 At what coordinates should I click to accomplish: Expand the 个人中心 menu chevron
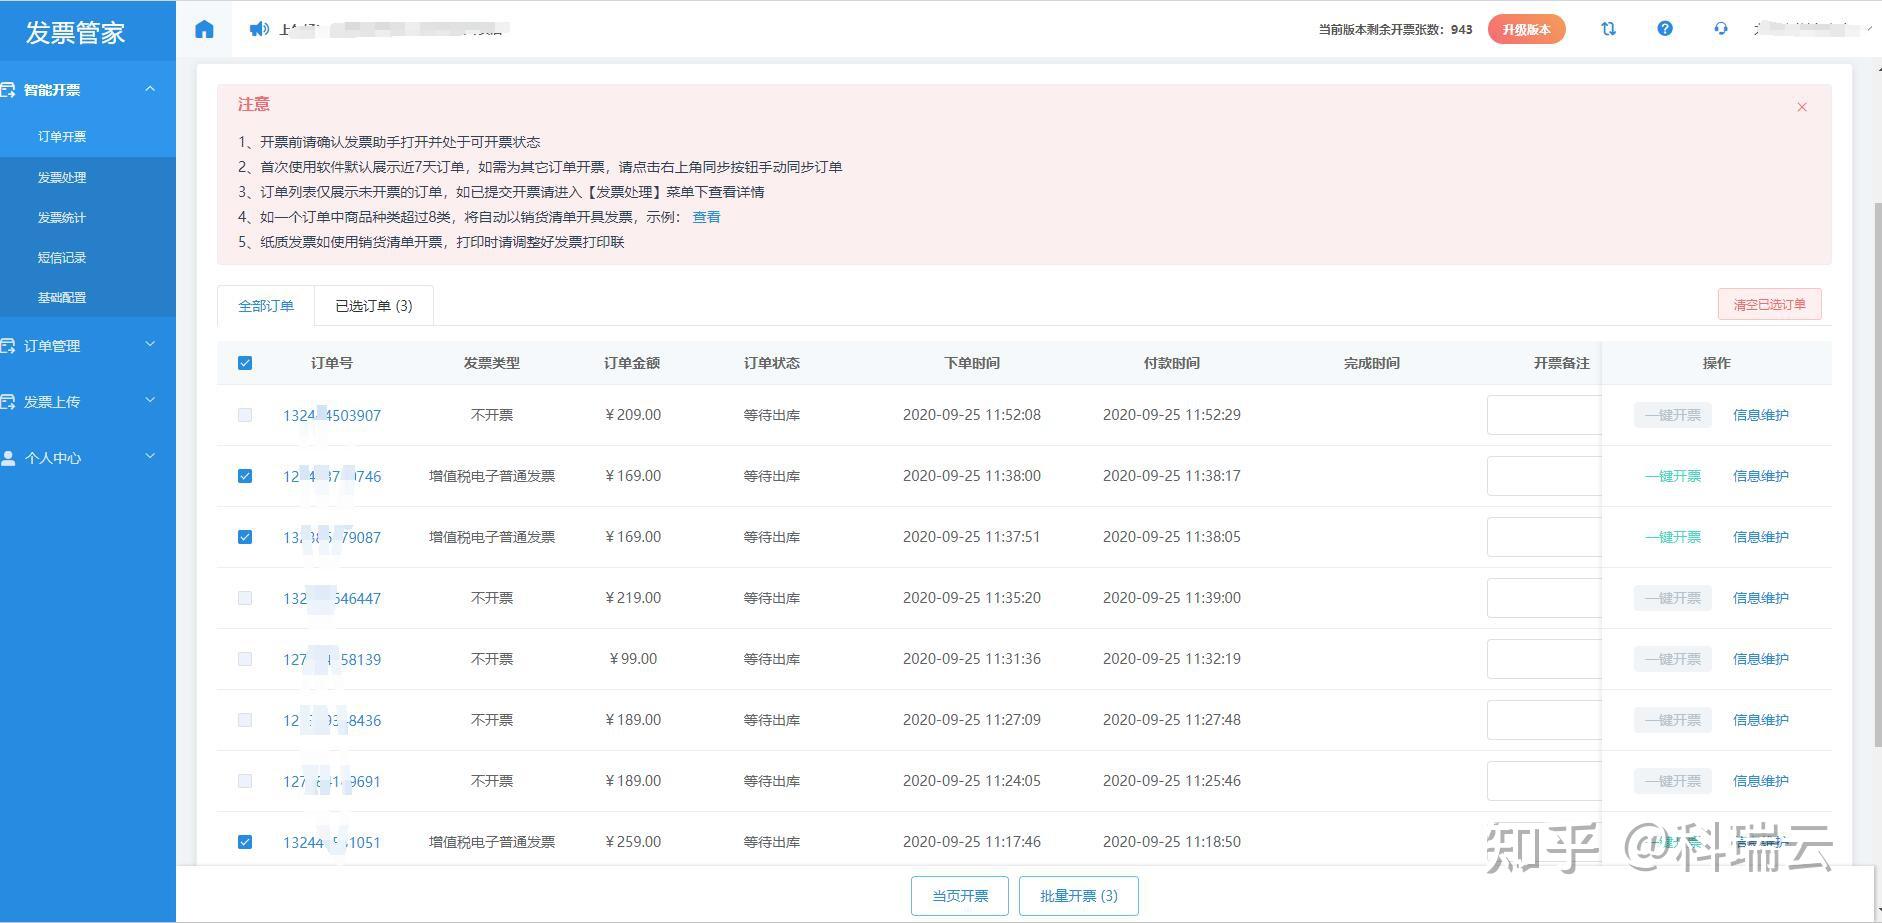click(150, 457)
